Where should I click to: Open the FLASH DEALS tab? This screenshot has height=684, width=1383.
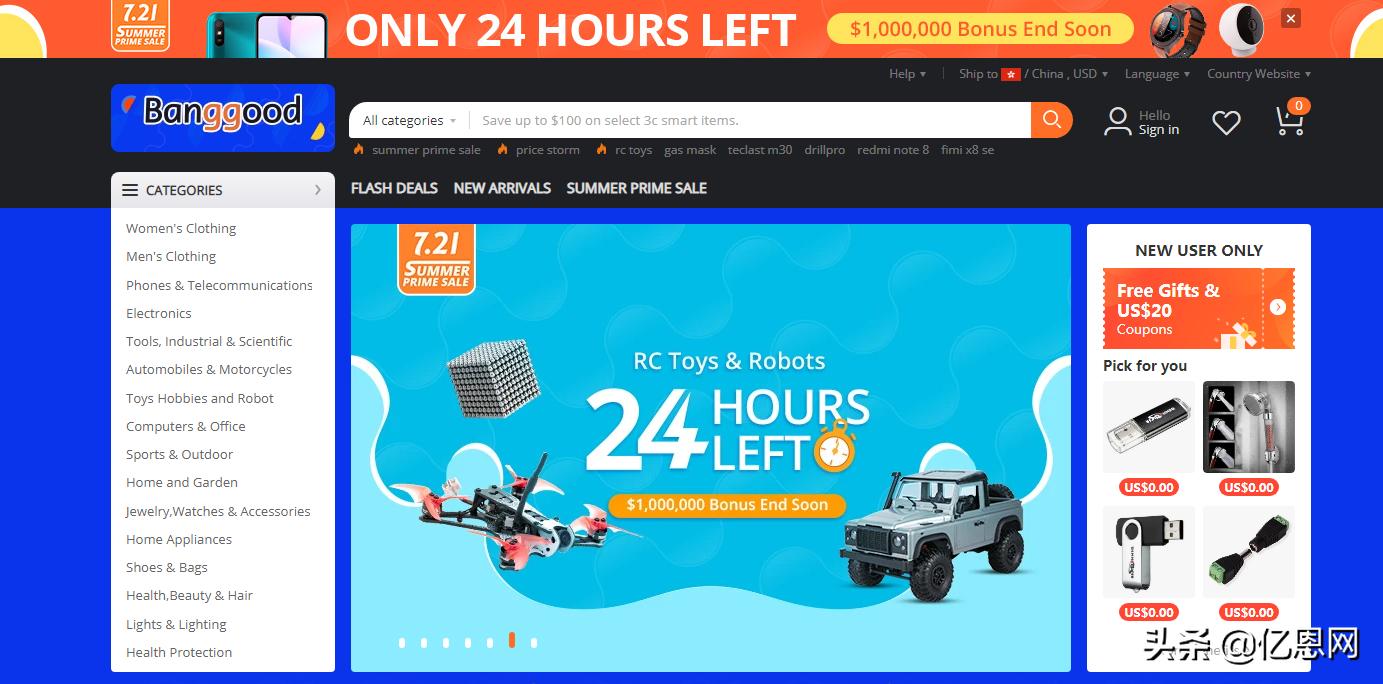coord(394,188)
